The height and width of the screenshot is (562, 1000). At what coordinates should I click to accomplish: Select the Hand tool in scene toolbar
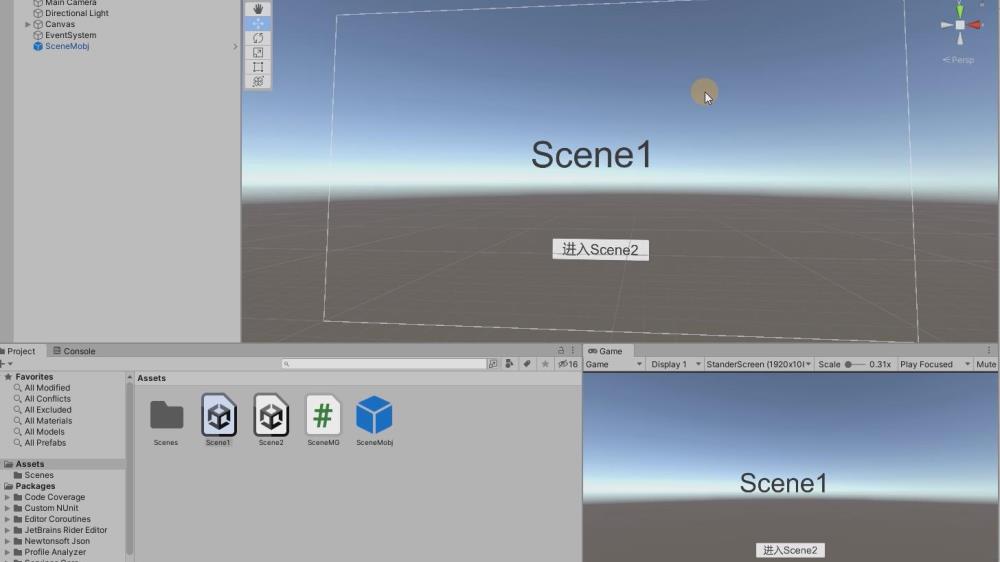258,9
